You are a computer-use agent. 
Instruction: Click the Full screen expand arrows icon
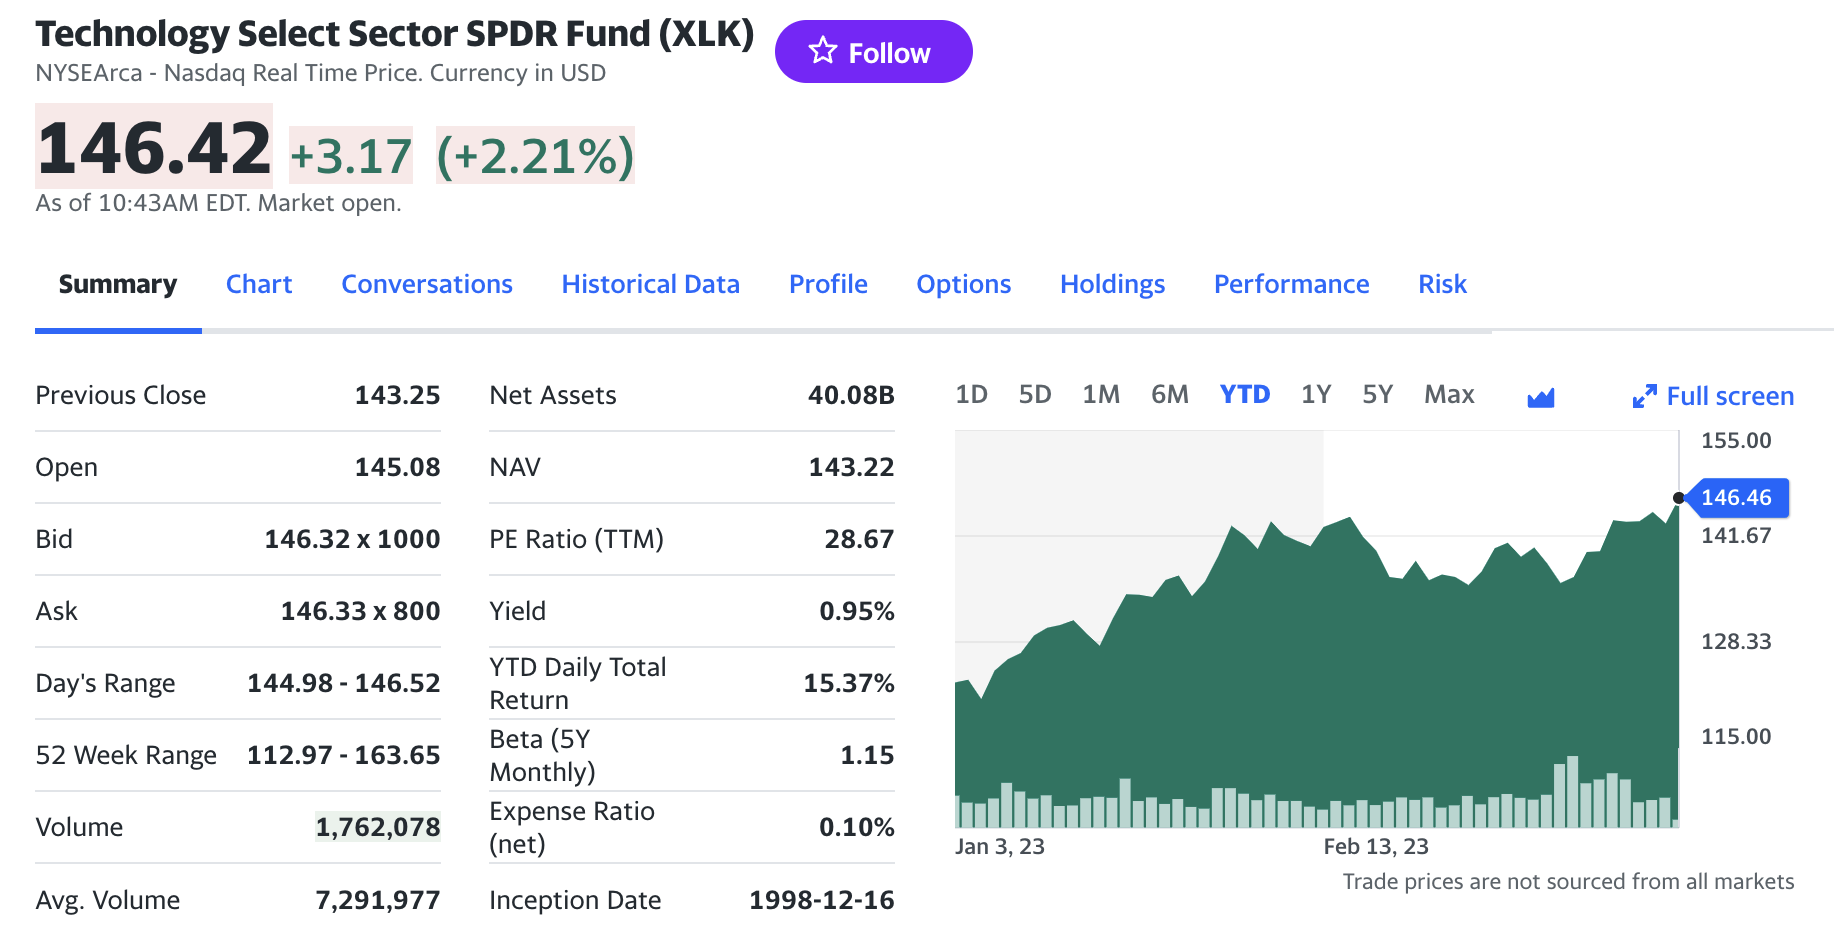point(1644,397)
